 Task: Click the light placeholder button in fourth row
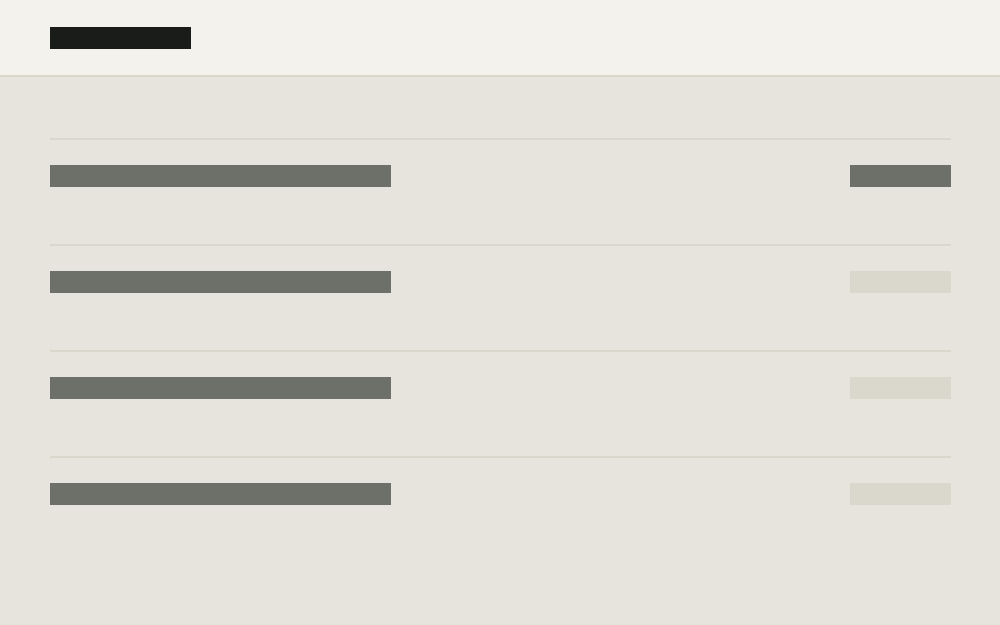click(901, 494)
